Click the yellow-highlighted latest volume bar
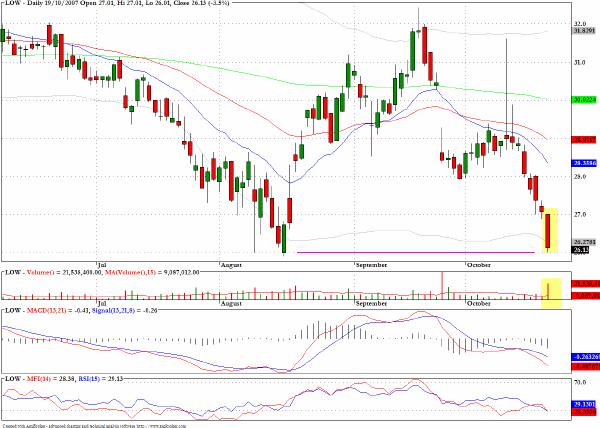 tap(548, 291)
